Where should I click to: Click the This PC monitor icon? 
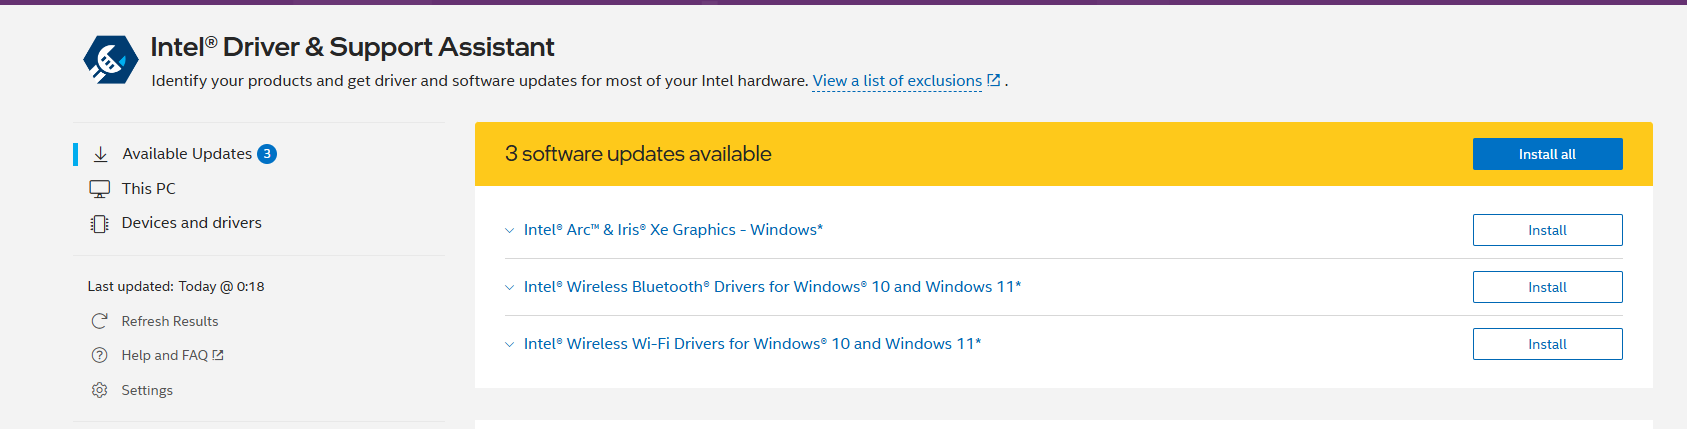tap(100, 189)
